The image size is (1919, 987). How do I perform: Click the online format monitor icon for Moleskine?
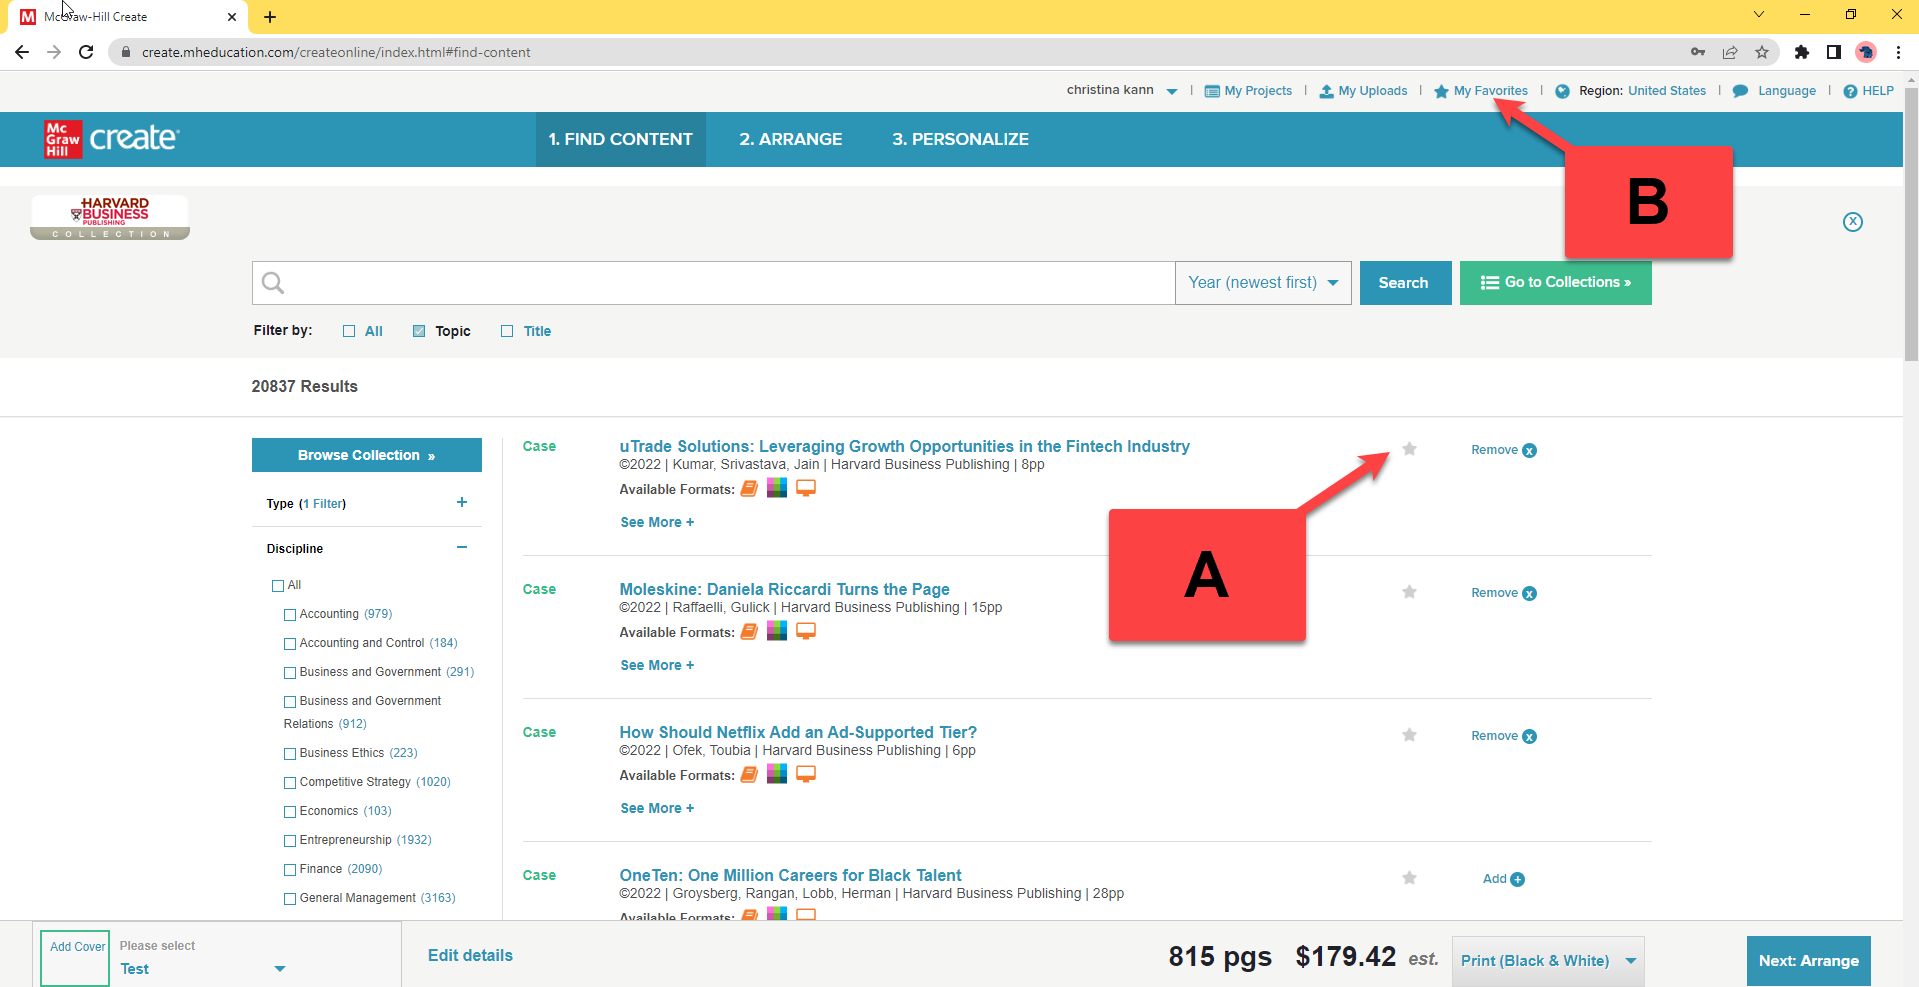[806, 631]
